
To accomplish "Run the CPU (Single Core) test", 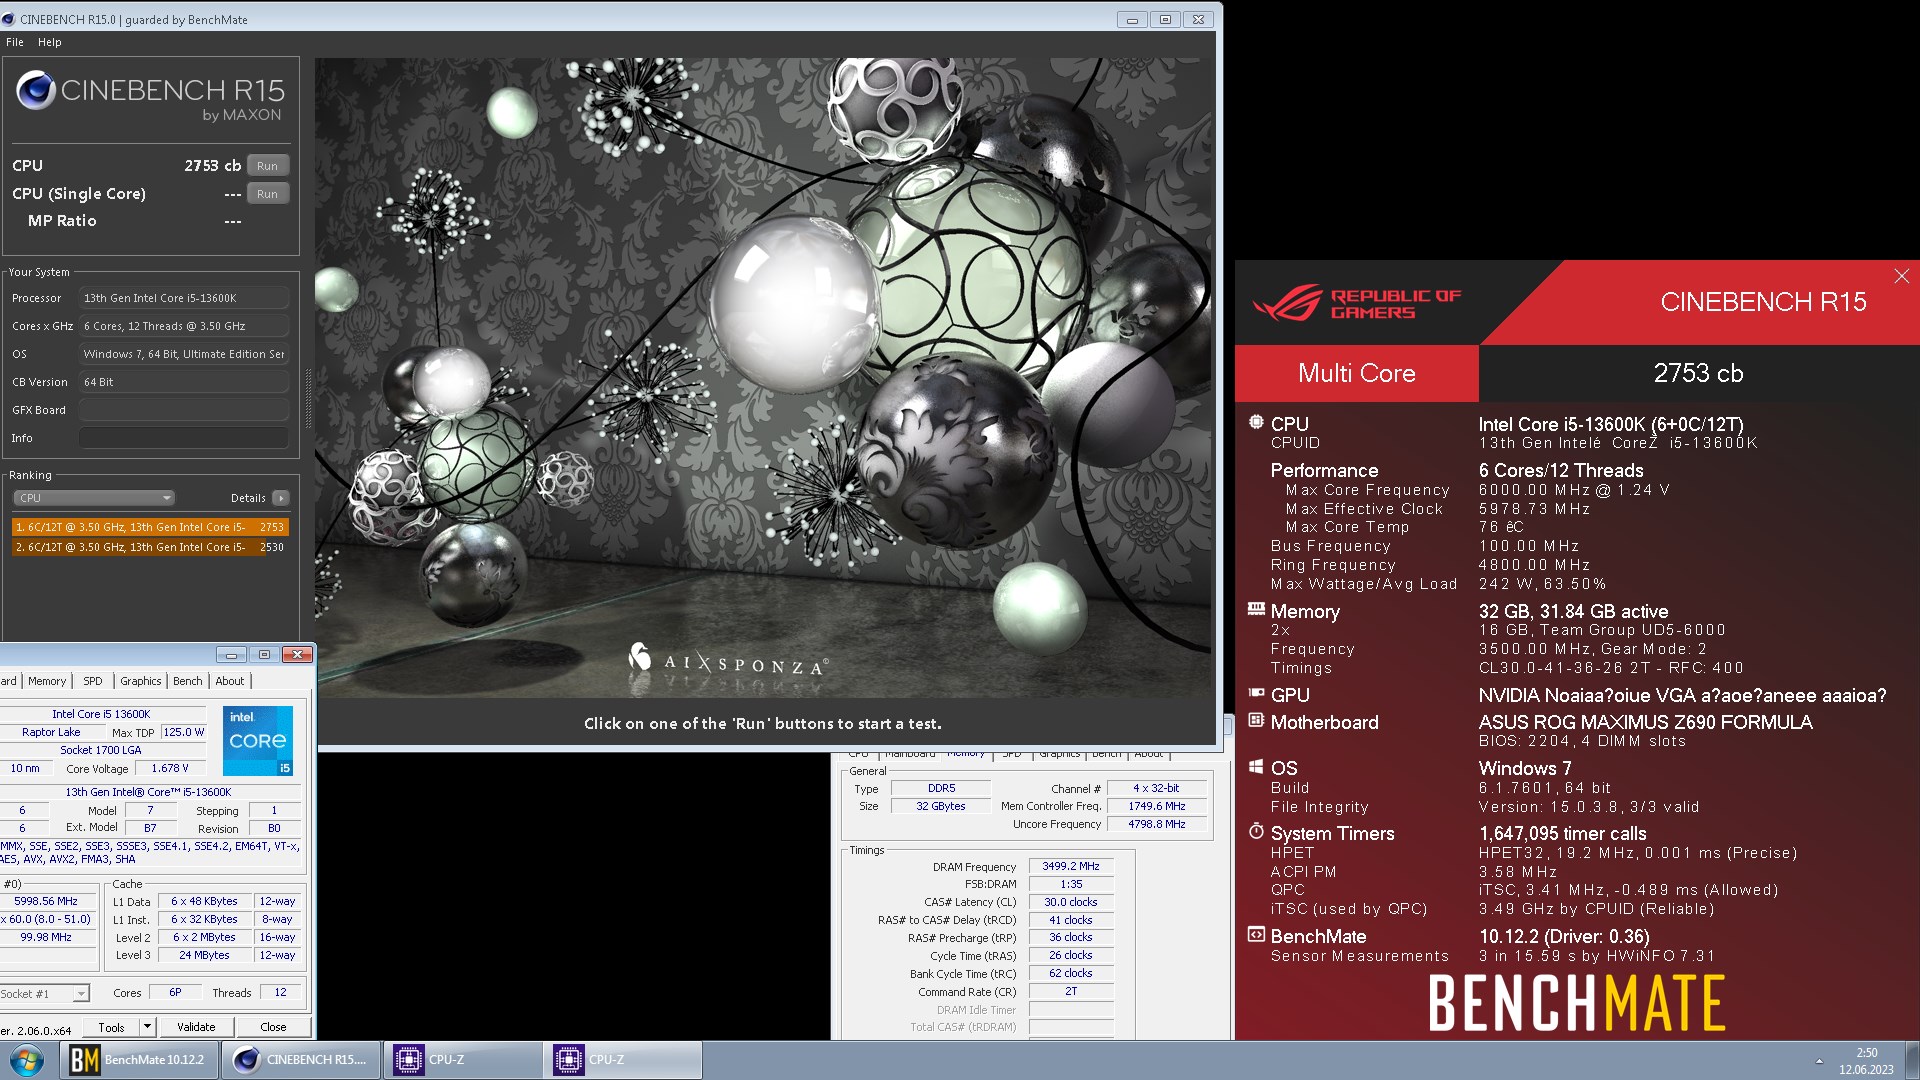I will (267, 194).
